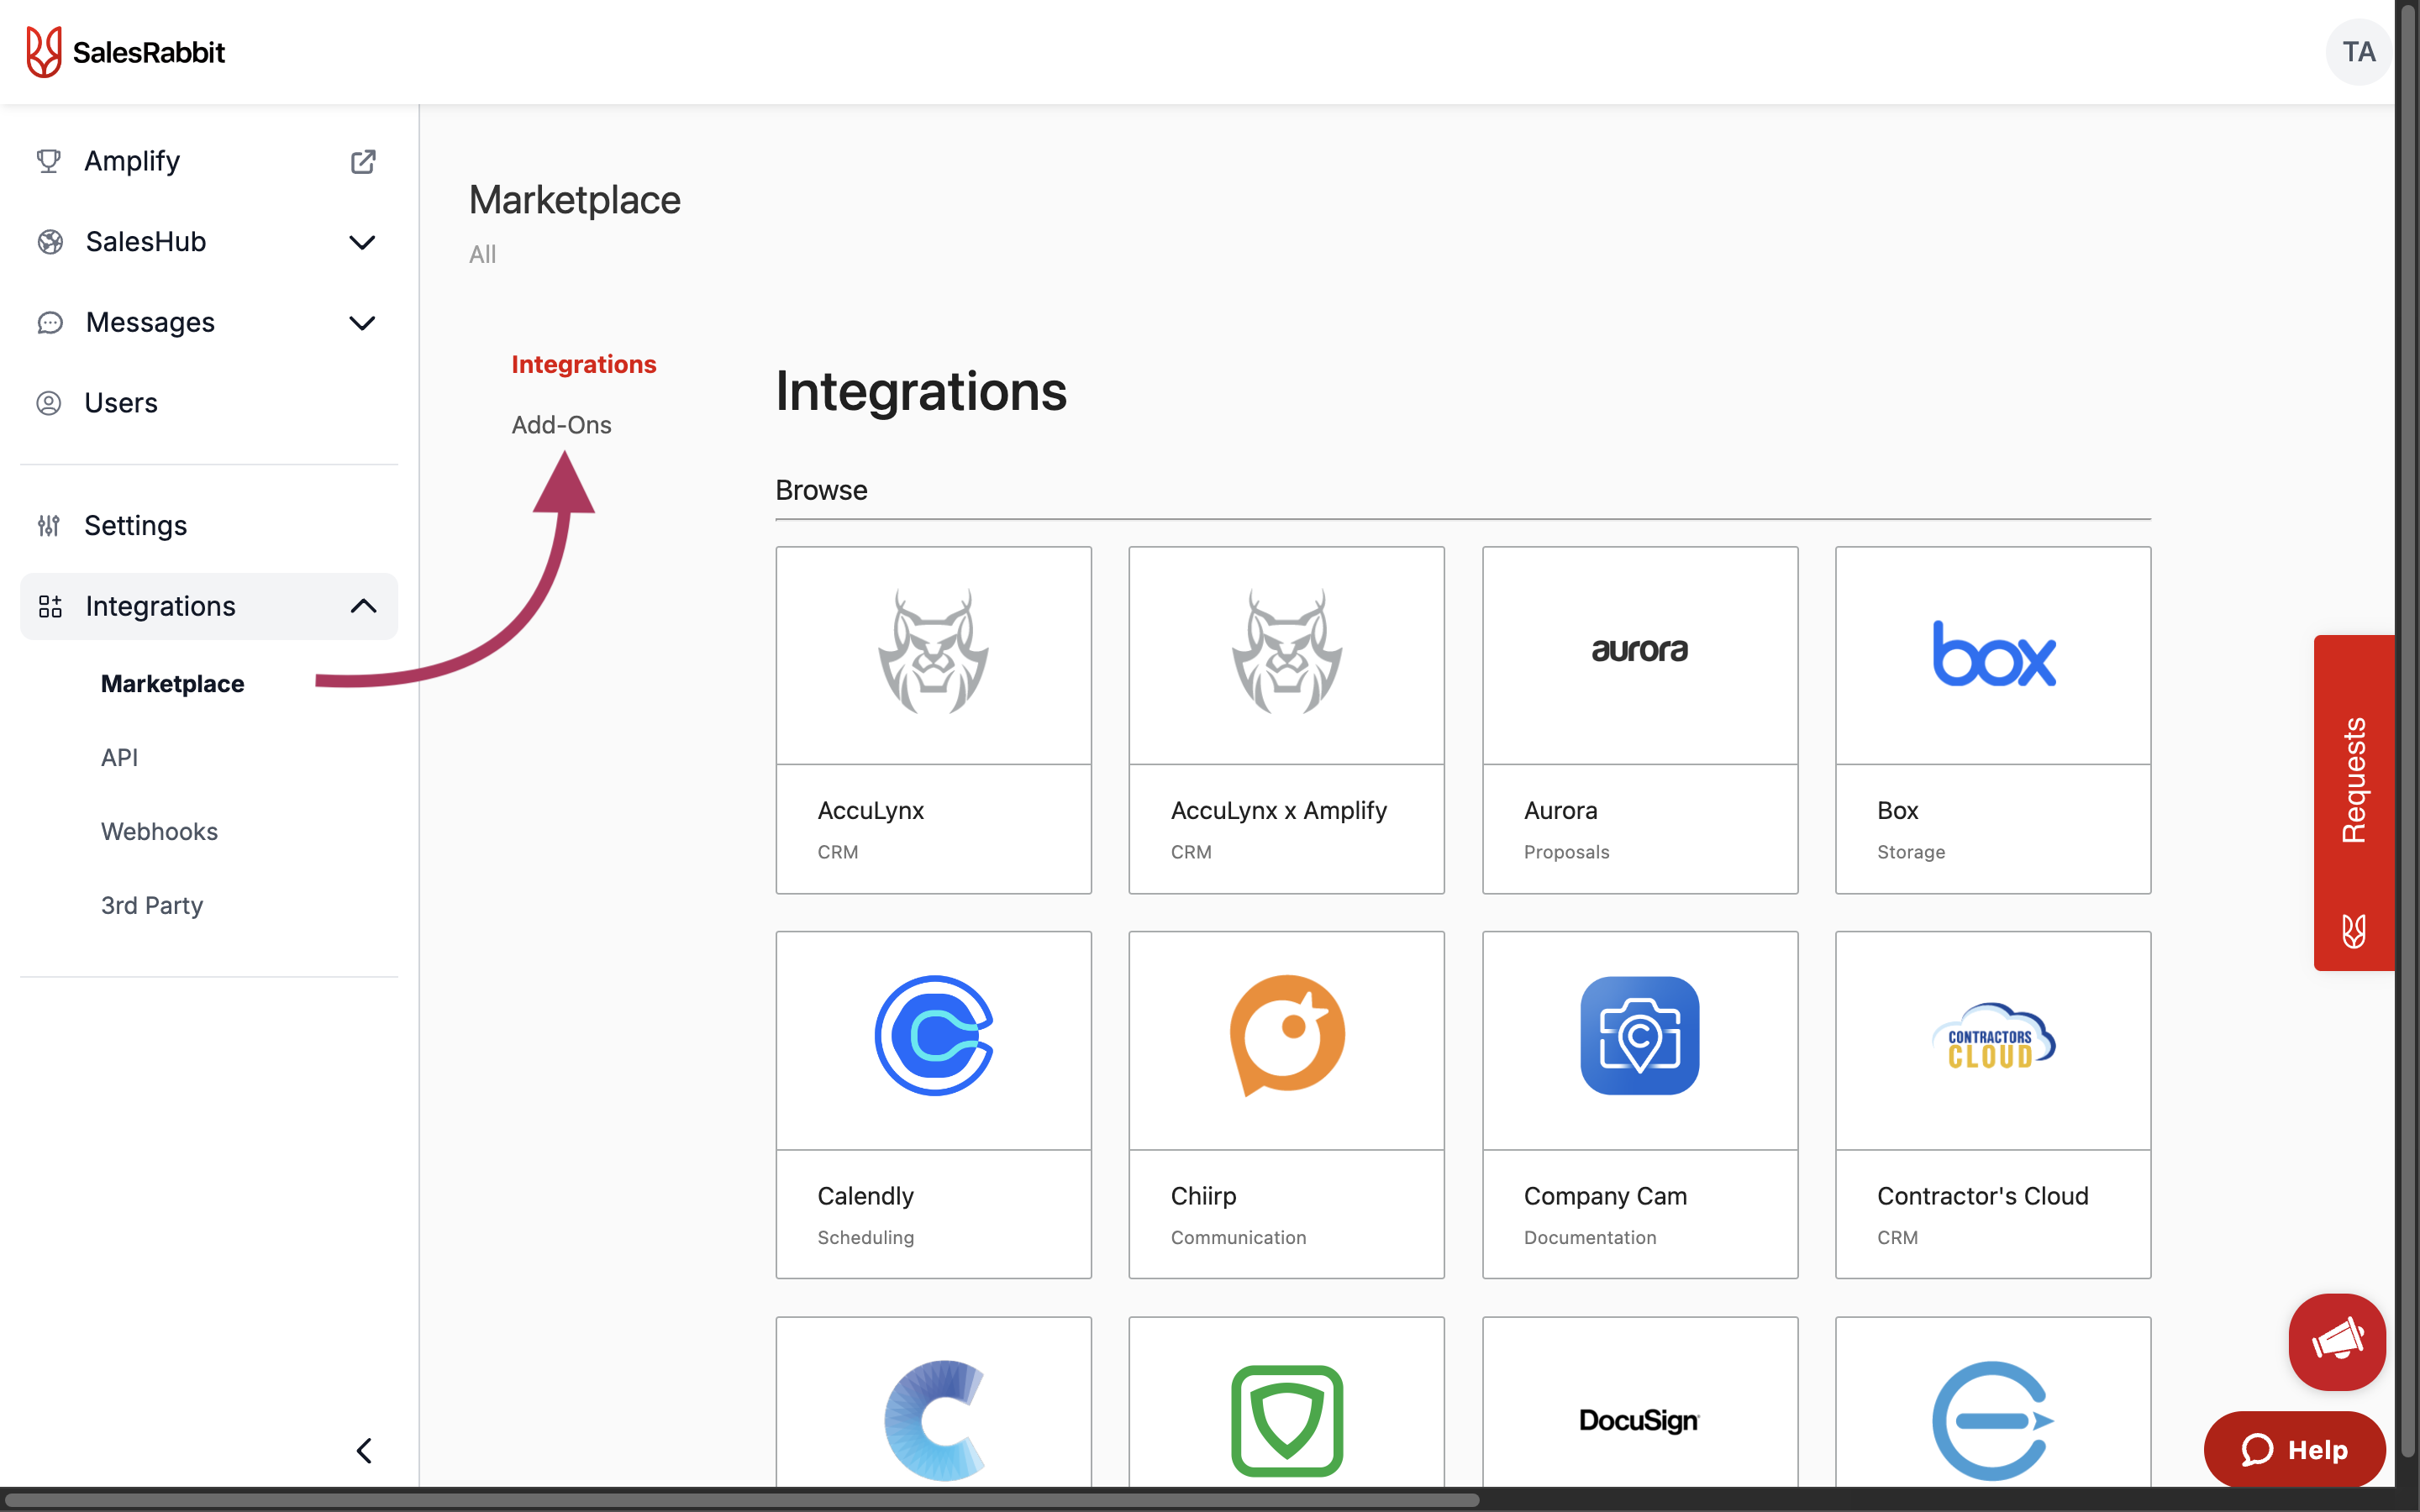Click 'Documentation' label under Company Cam
This screenshot has height=1512, width=2420.
(x=1590, y=1237)
